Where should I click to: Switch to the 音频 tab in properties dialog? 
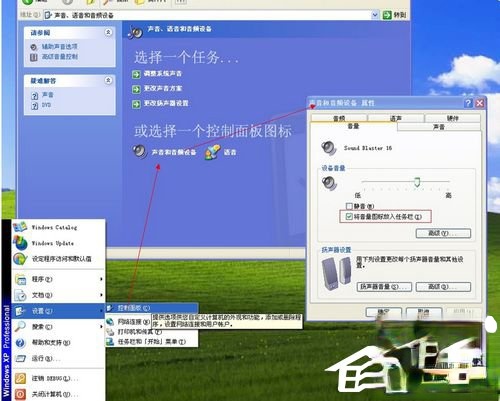tap(339, 118)
